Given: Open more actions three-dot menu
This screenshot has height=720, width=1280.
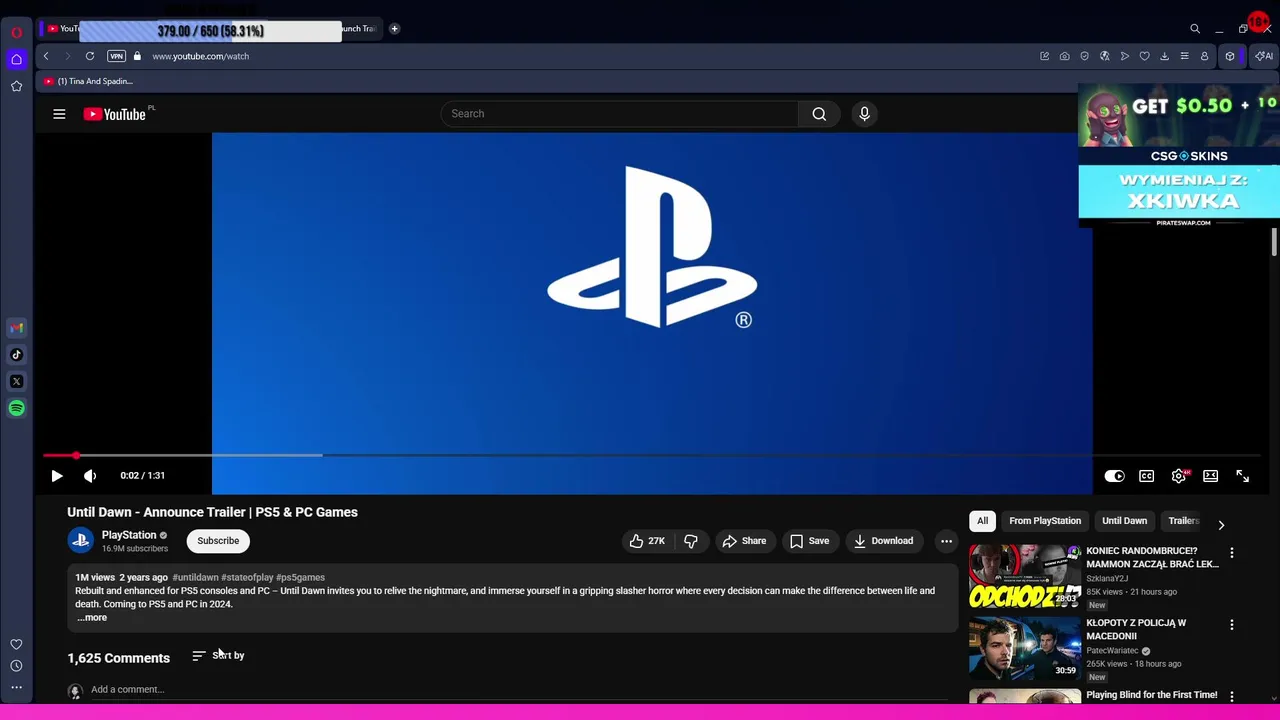Looking at the screenshot, I should (x=946, y=541).
